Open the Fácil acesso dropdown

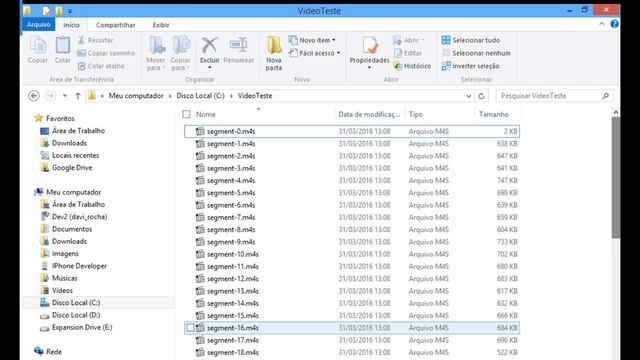click(x=314, y=53)
